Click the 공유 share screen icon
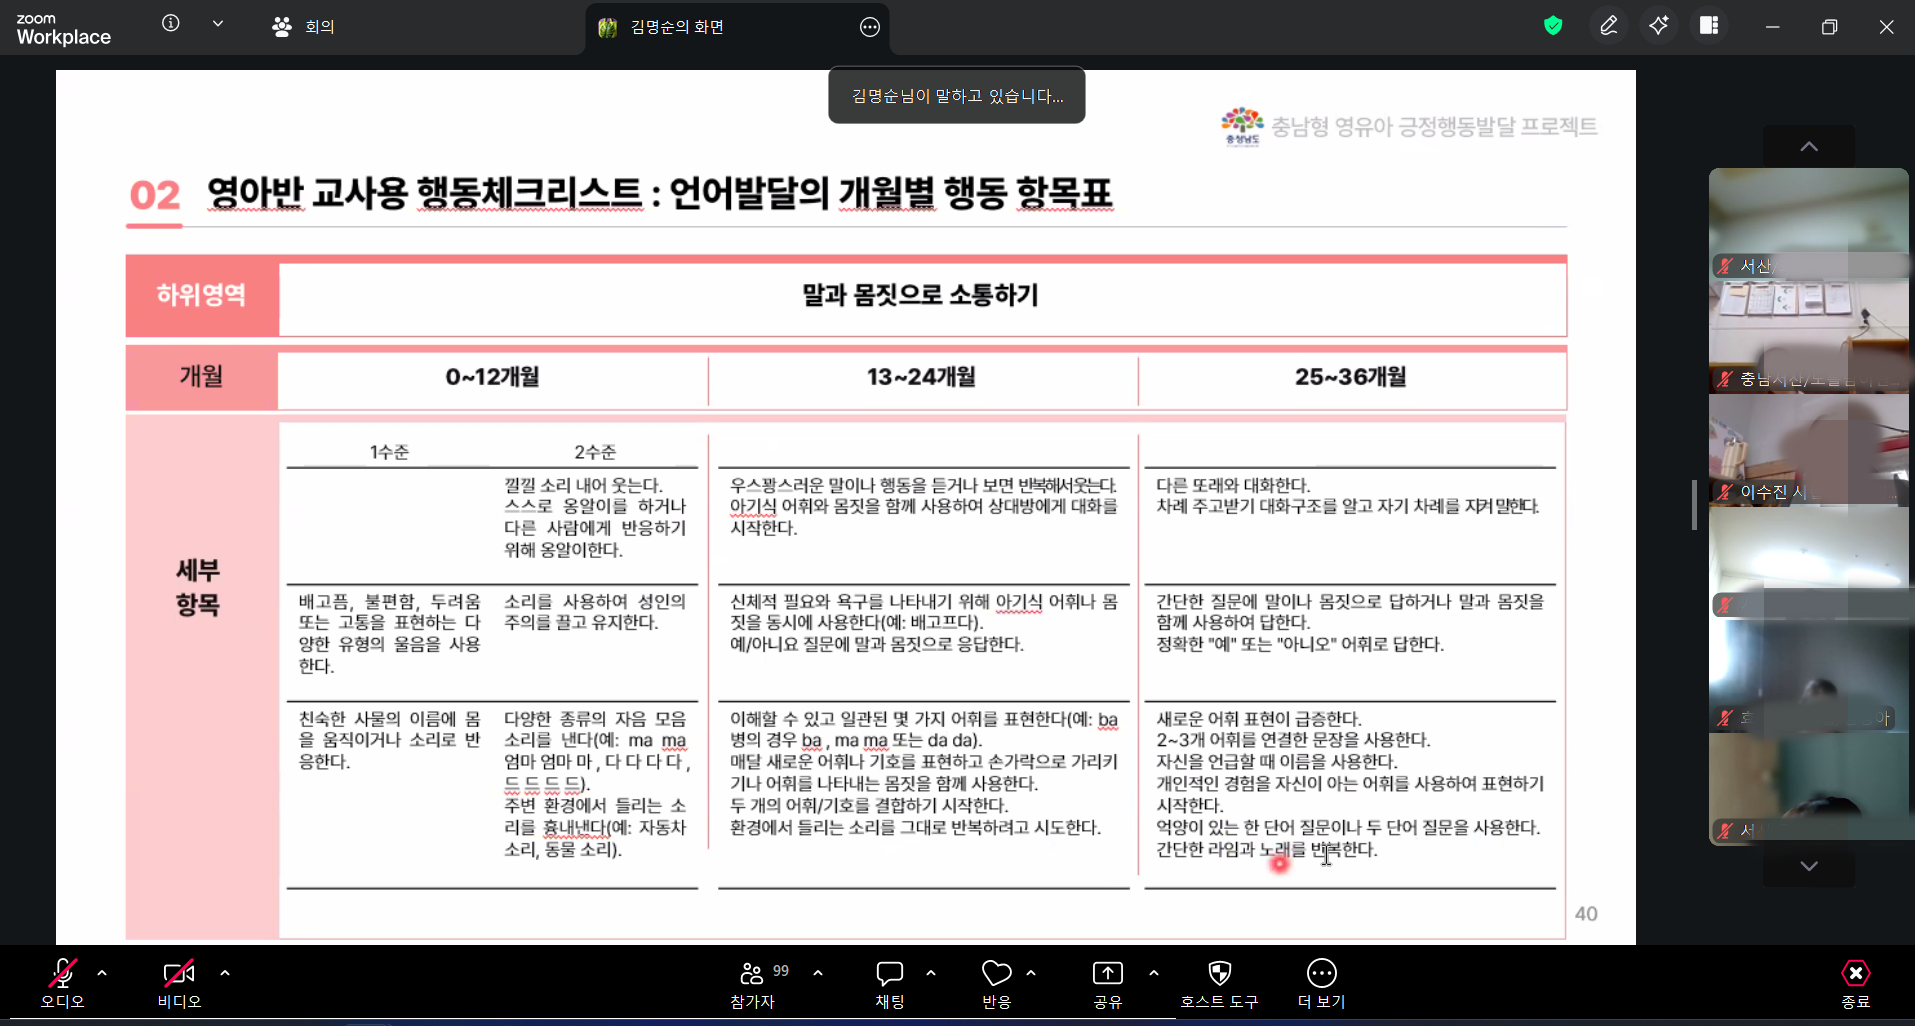Viewport: 1915px width, 1026px height. (1107, 983)
